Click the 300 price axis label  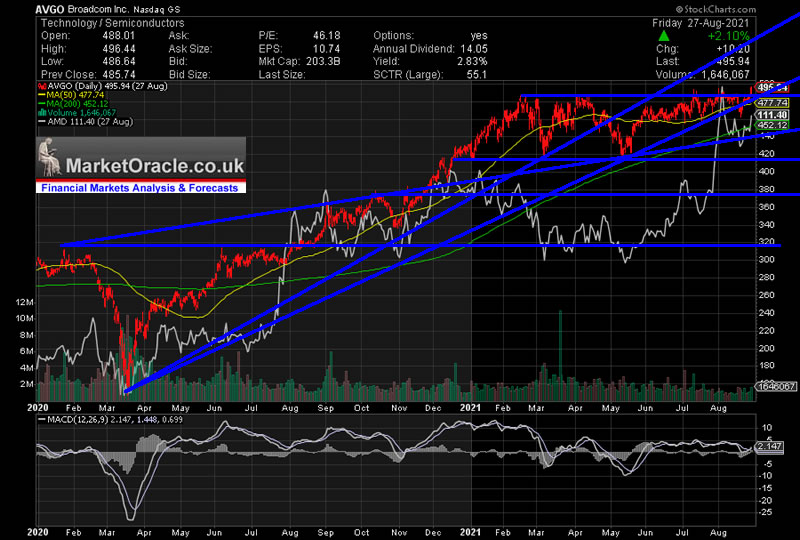[x=766, y=260]
